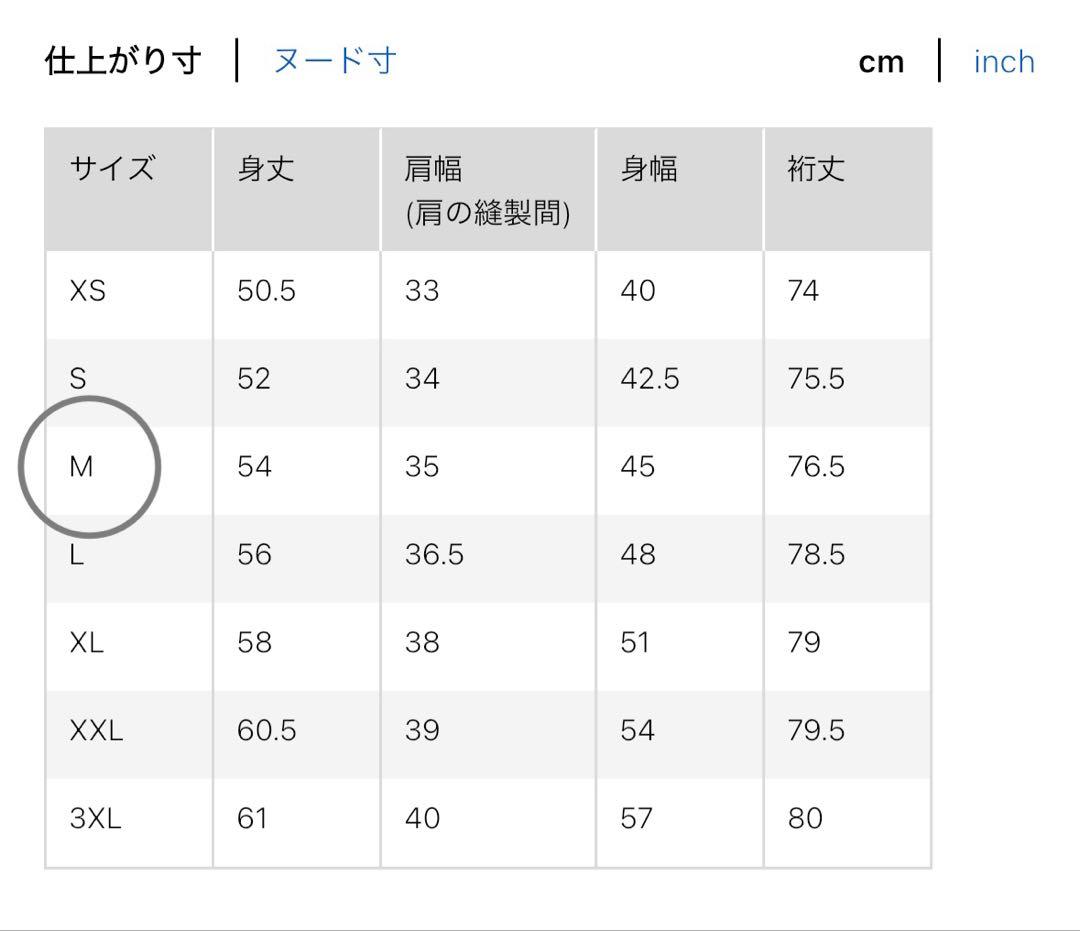Click the 76.5 sleeve value for M

816,467
